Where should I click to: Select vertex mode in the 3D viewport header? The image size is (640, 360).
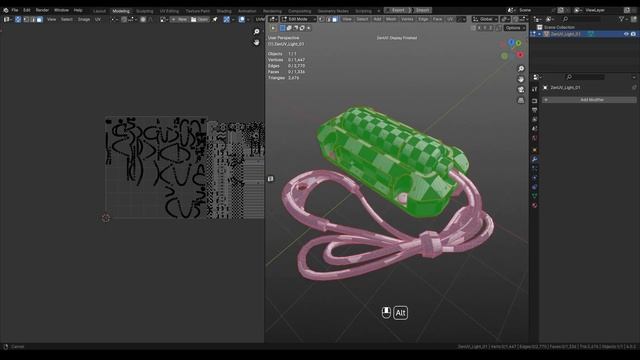point(322,19)
